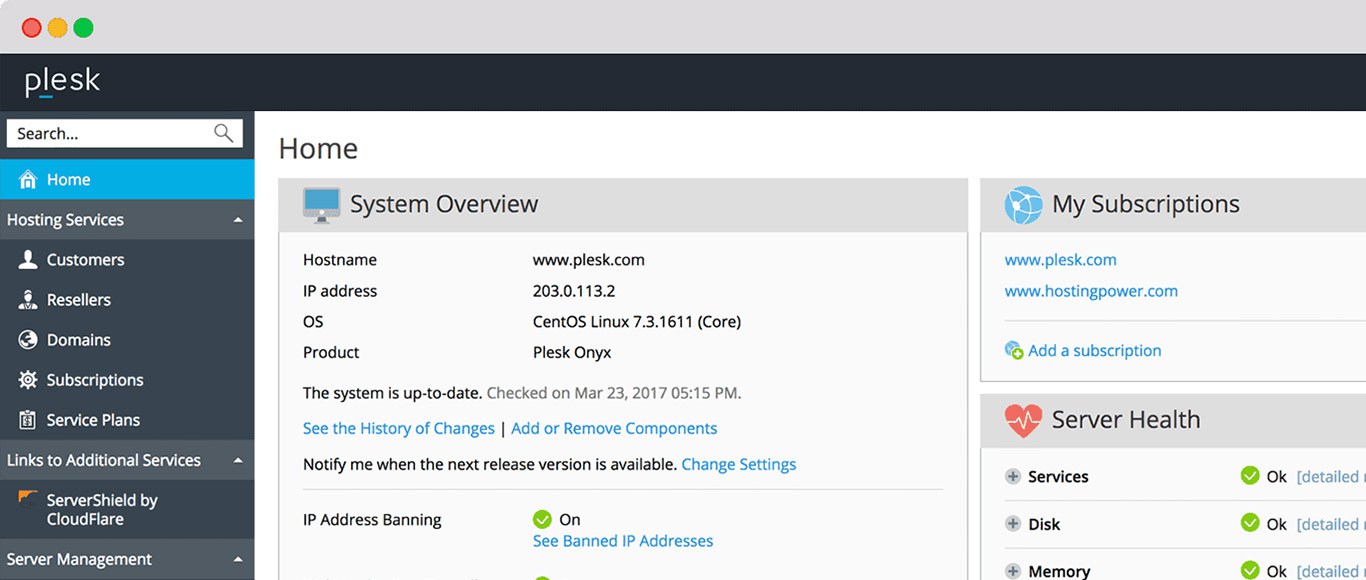Open the Resellers page
The height and width of the screenshot is (580, 1366).
[127, 300]
